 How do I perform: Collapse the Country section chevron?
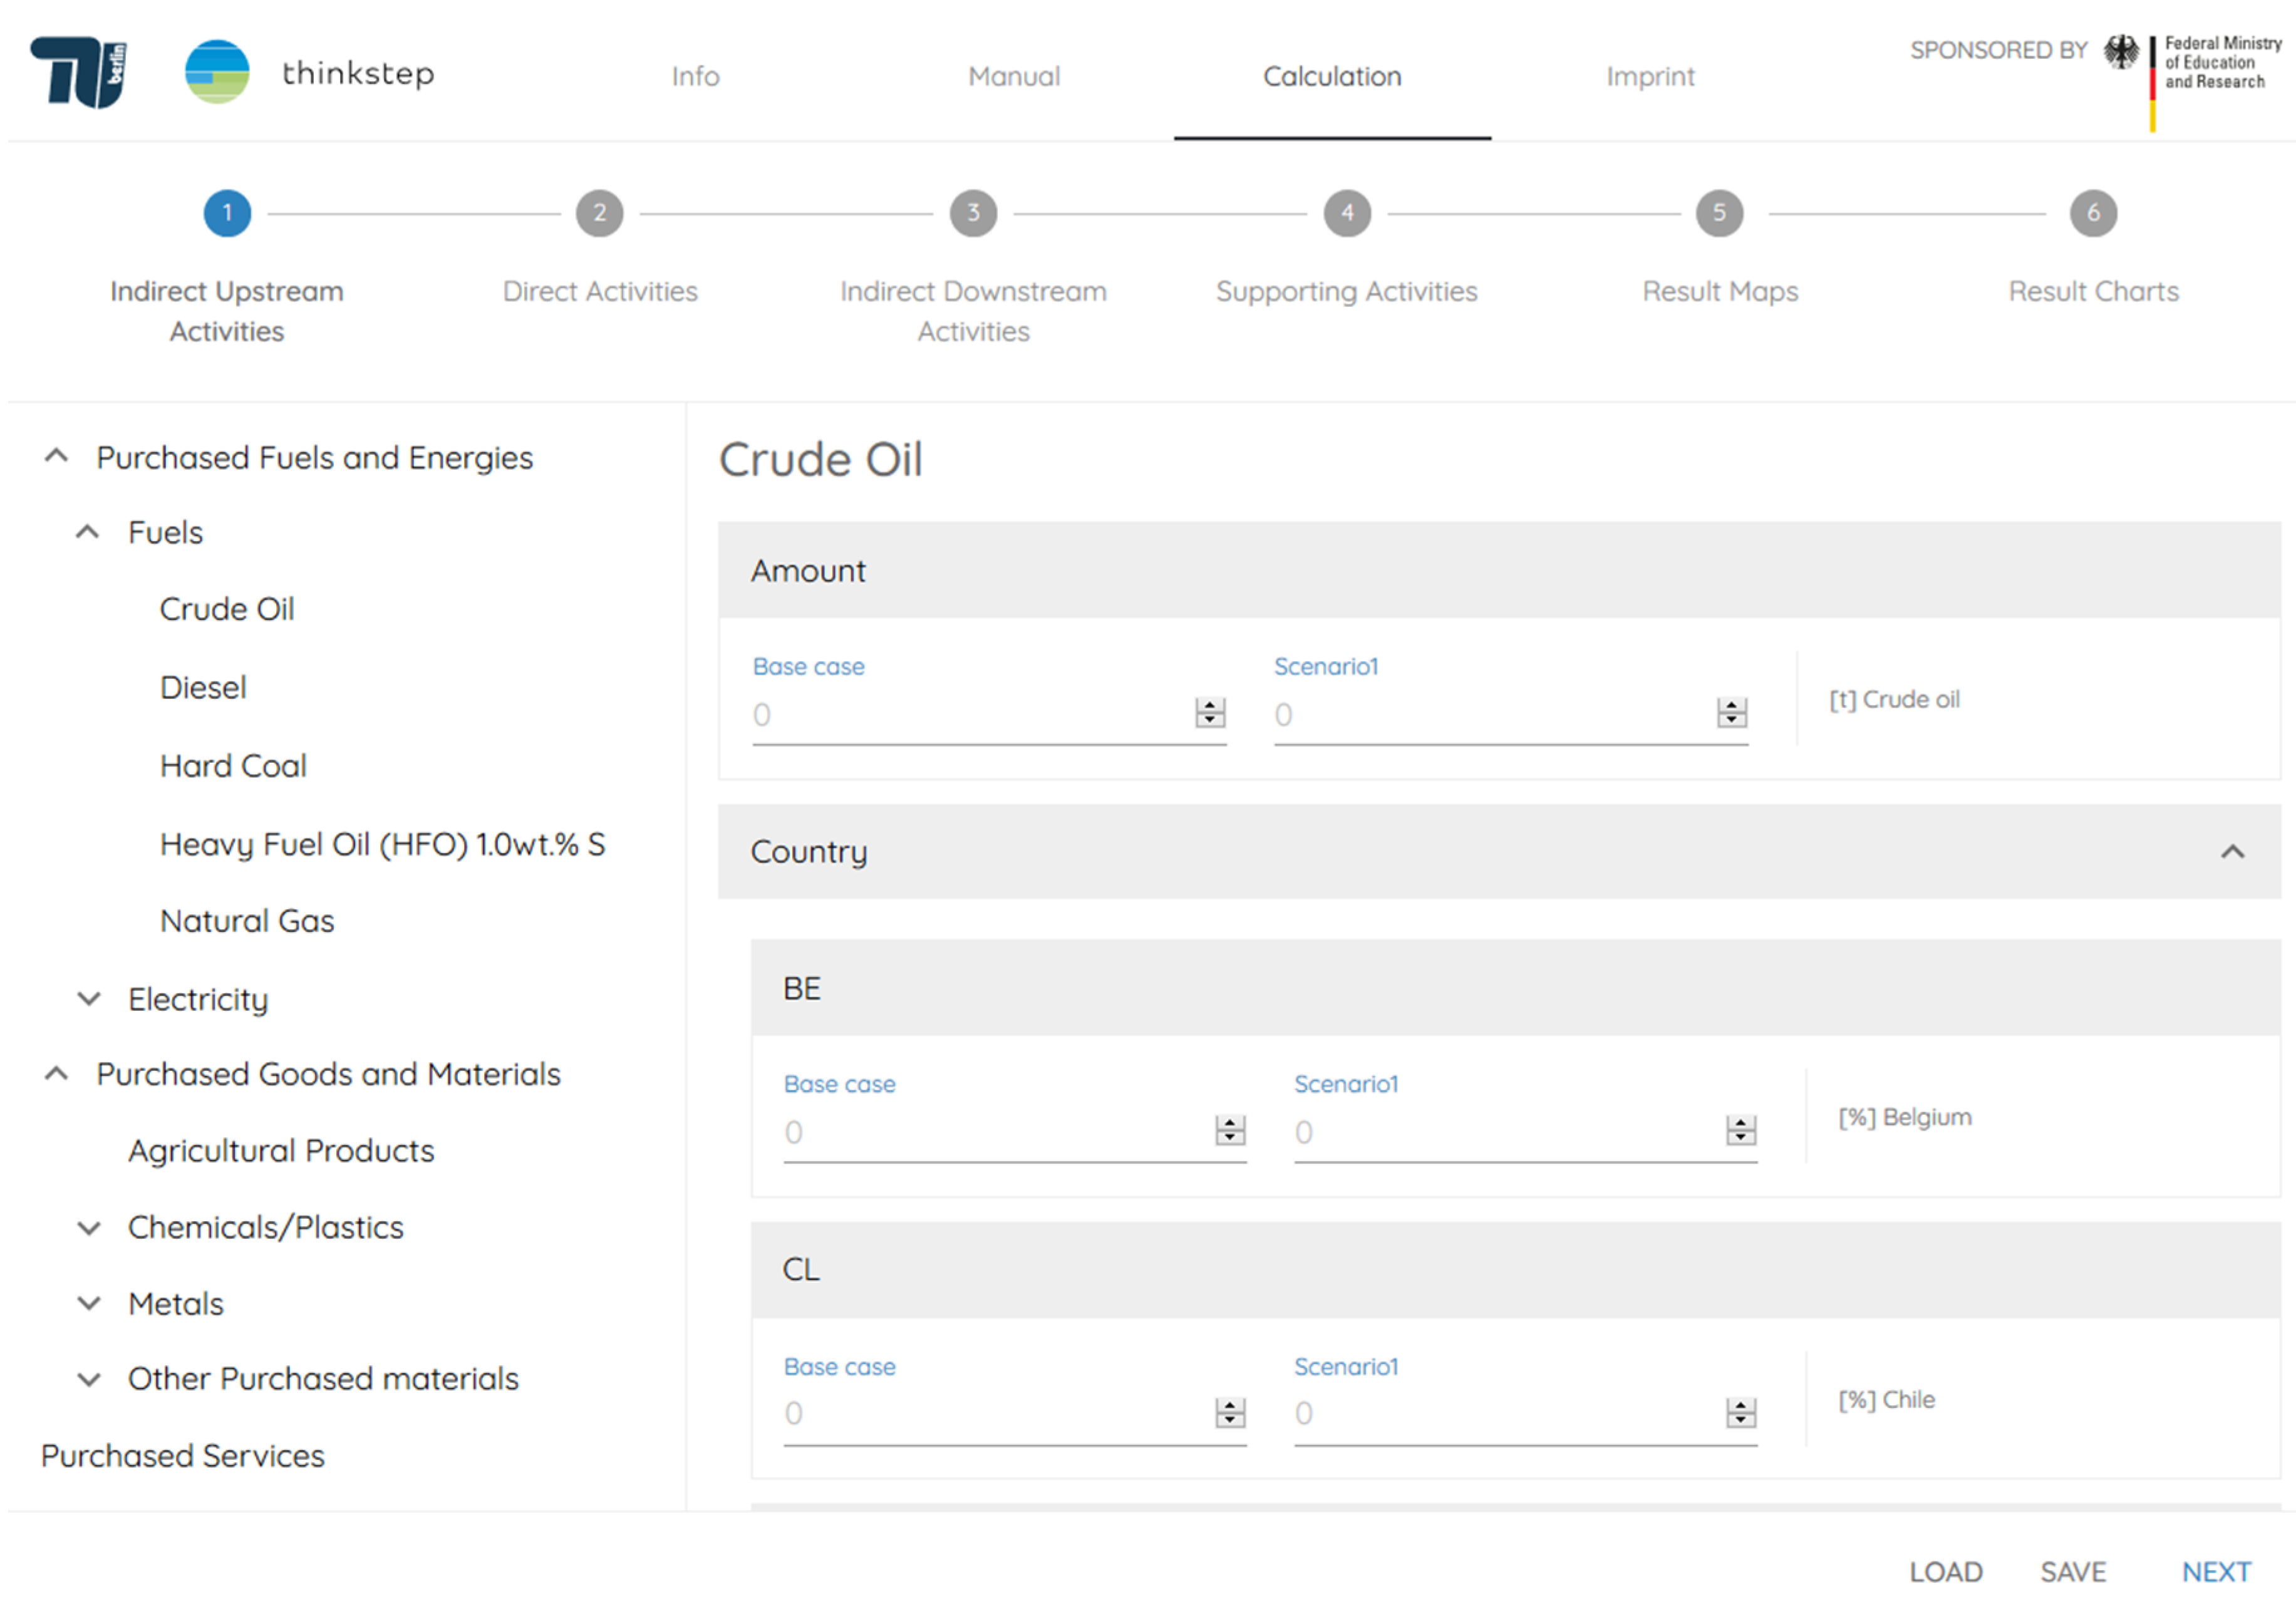click(x=2232, y=852)
